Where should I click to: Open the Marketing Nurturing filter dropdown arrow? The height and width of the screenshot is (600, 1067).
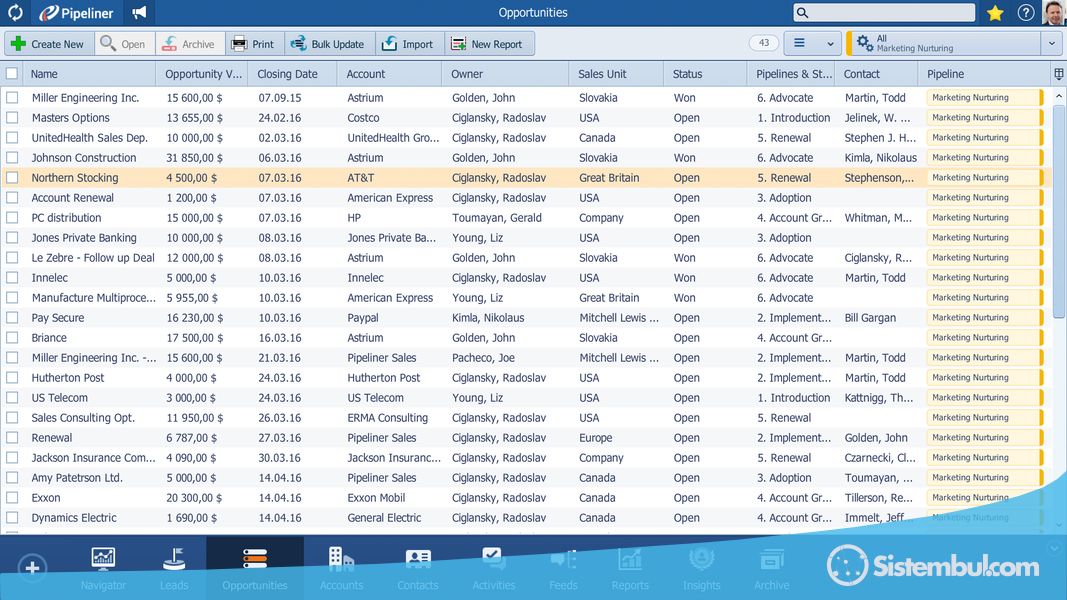(x=1051, y=44)
